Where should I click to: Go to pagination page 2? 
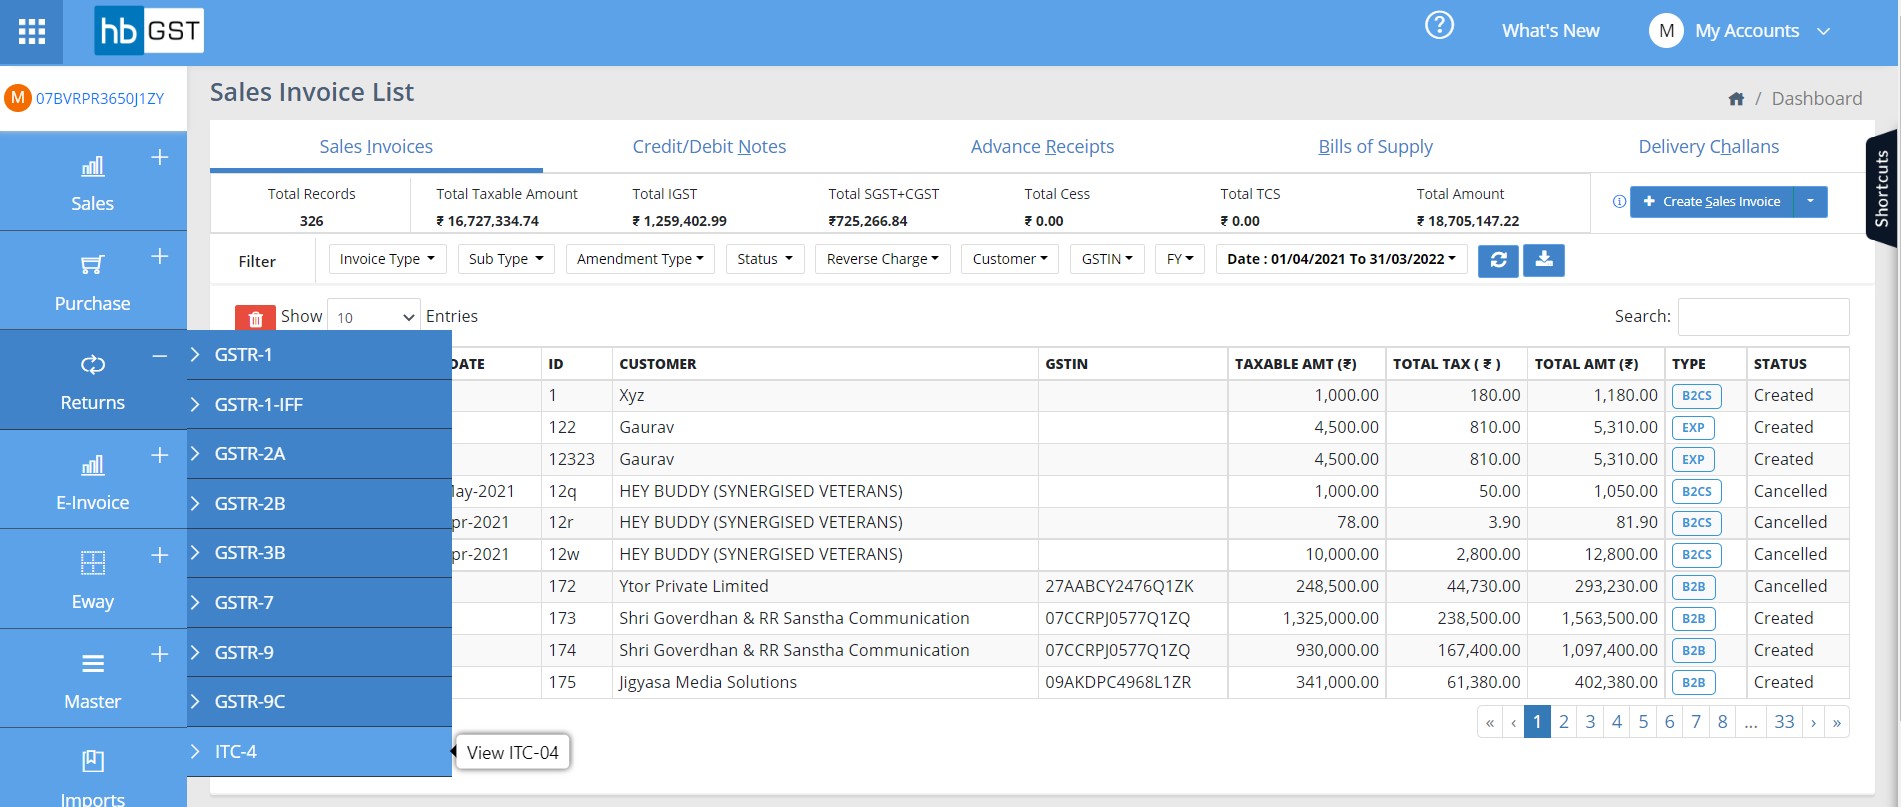tap(1564, 722)
